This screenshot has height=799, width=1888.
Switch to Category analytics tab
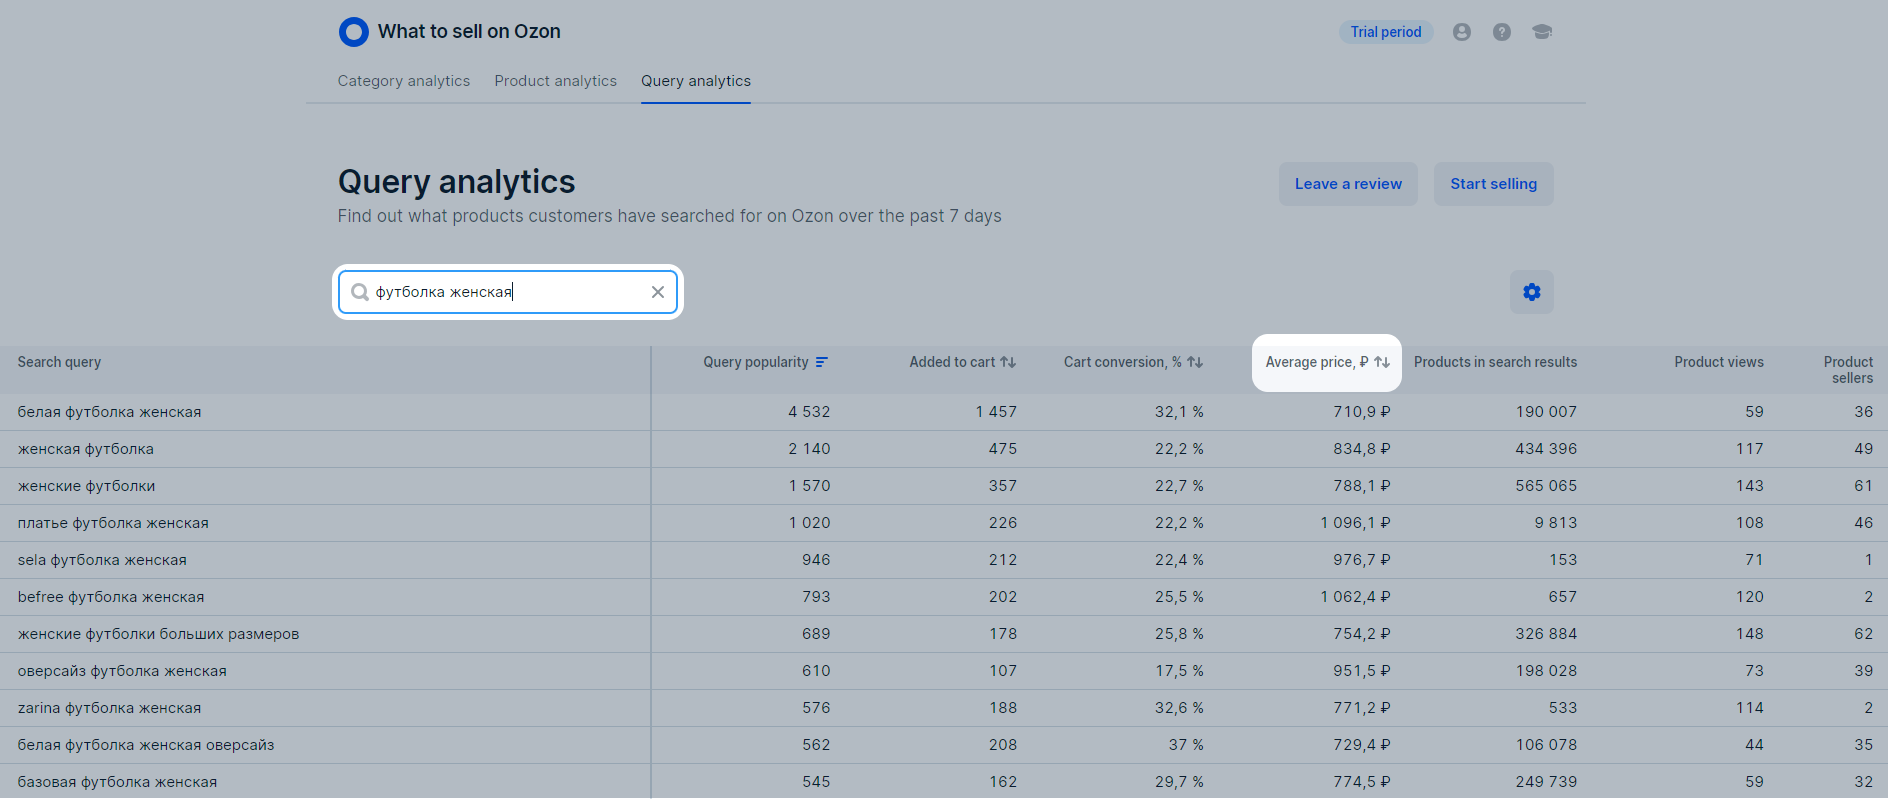click(x=403, y=81)
